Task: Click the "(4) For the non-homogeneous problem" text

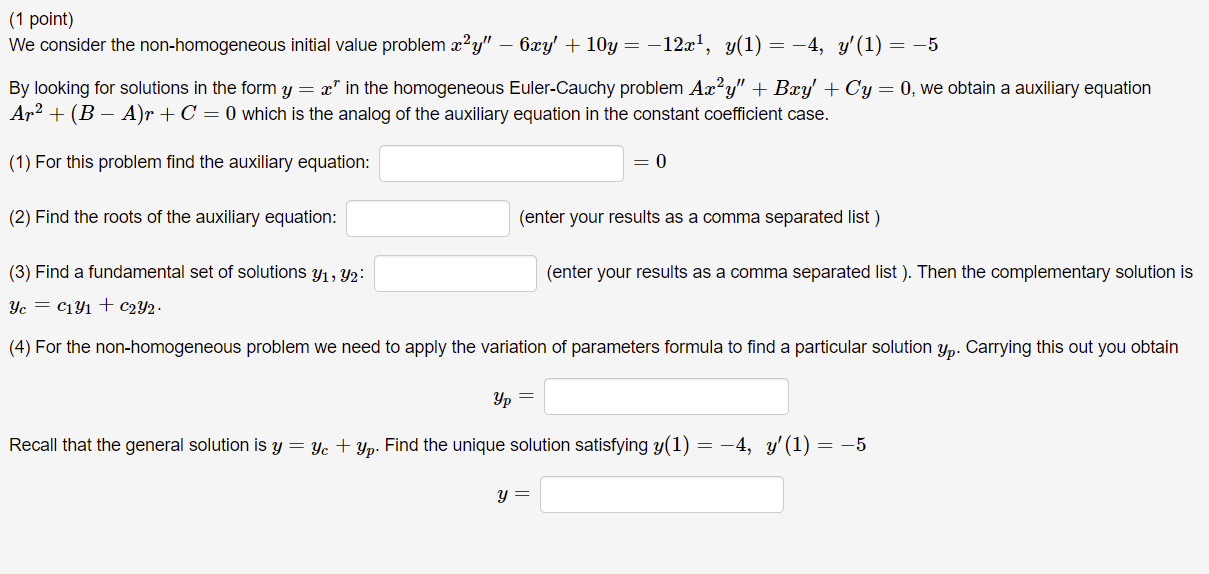Action: pyautogui.click(x=593, y=348)
